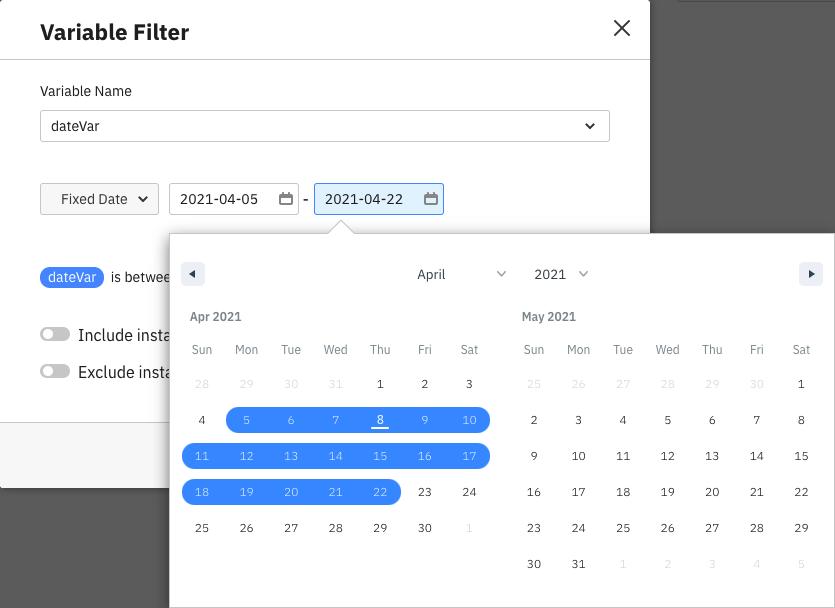This screenshot has height=608, width=835.
Task: Click the end date field 2021-04-22
Action: coord(366,199)
